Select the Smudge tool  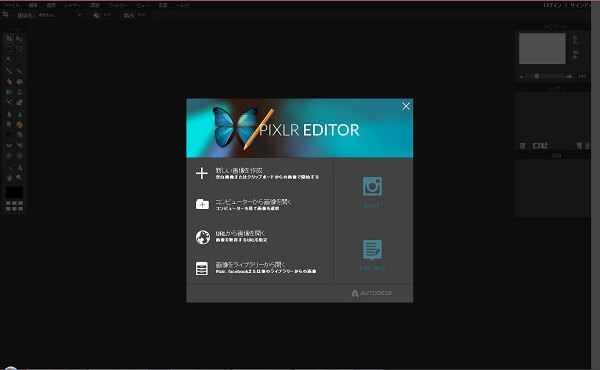pyautogui.click(x=9, y=125)
